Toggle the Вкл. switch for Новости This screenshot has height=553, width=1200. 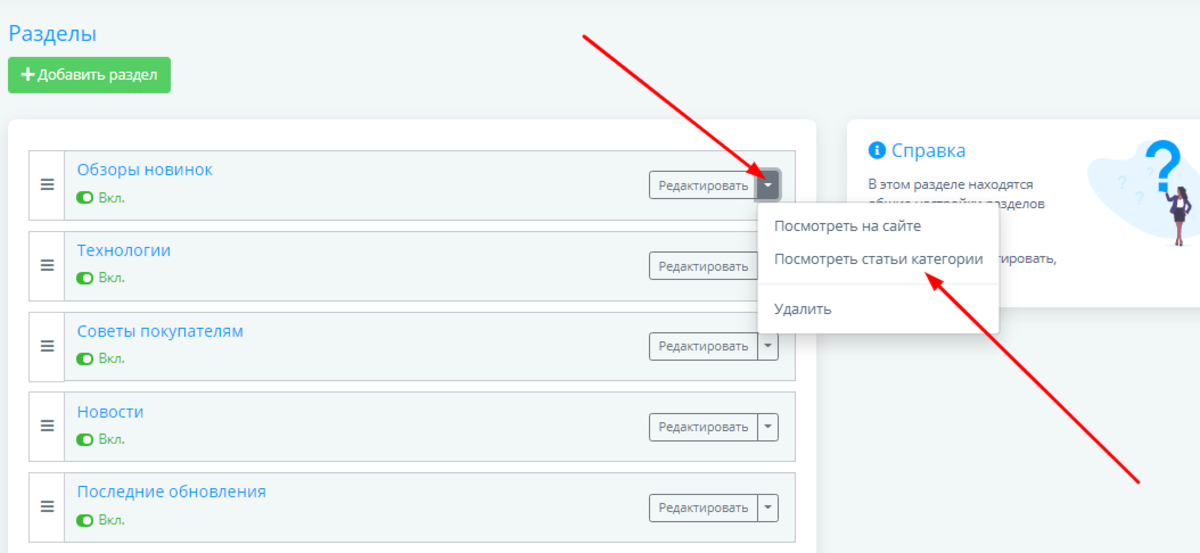click(x=85, y=439)
